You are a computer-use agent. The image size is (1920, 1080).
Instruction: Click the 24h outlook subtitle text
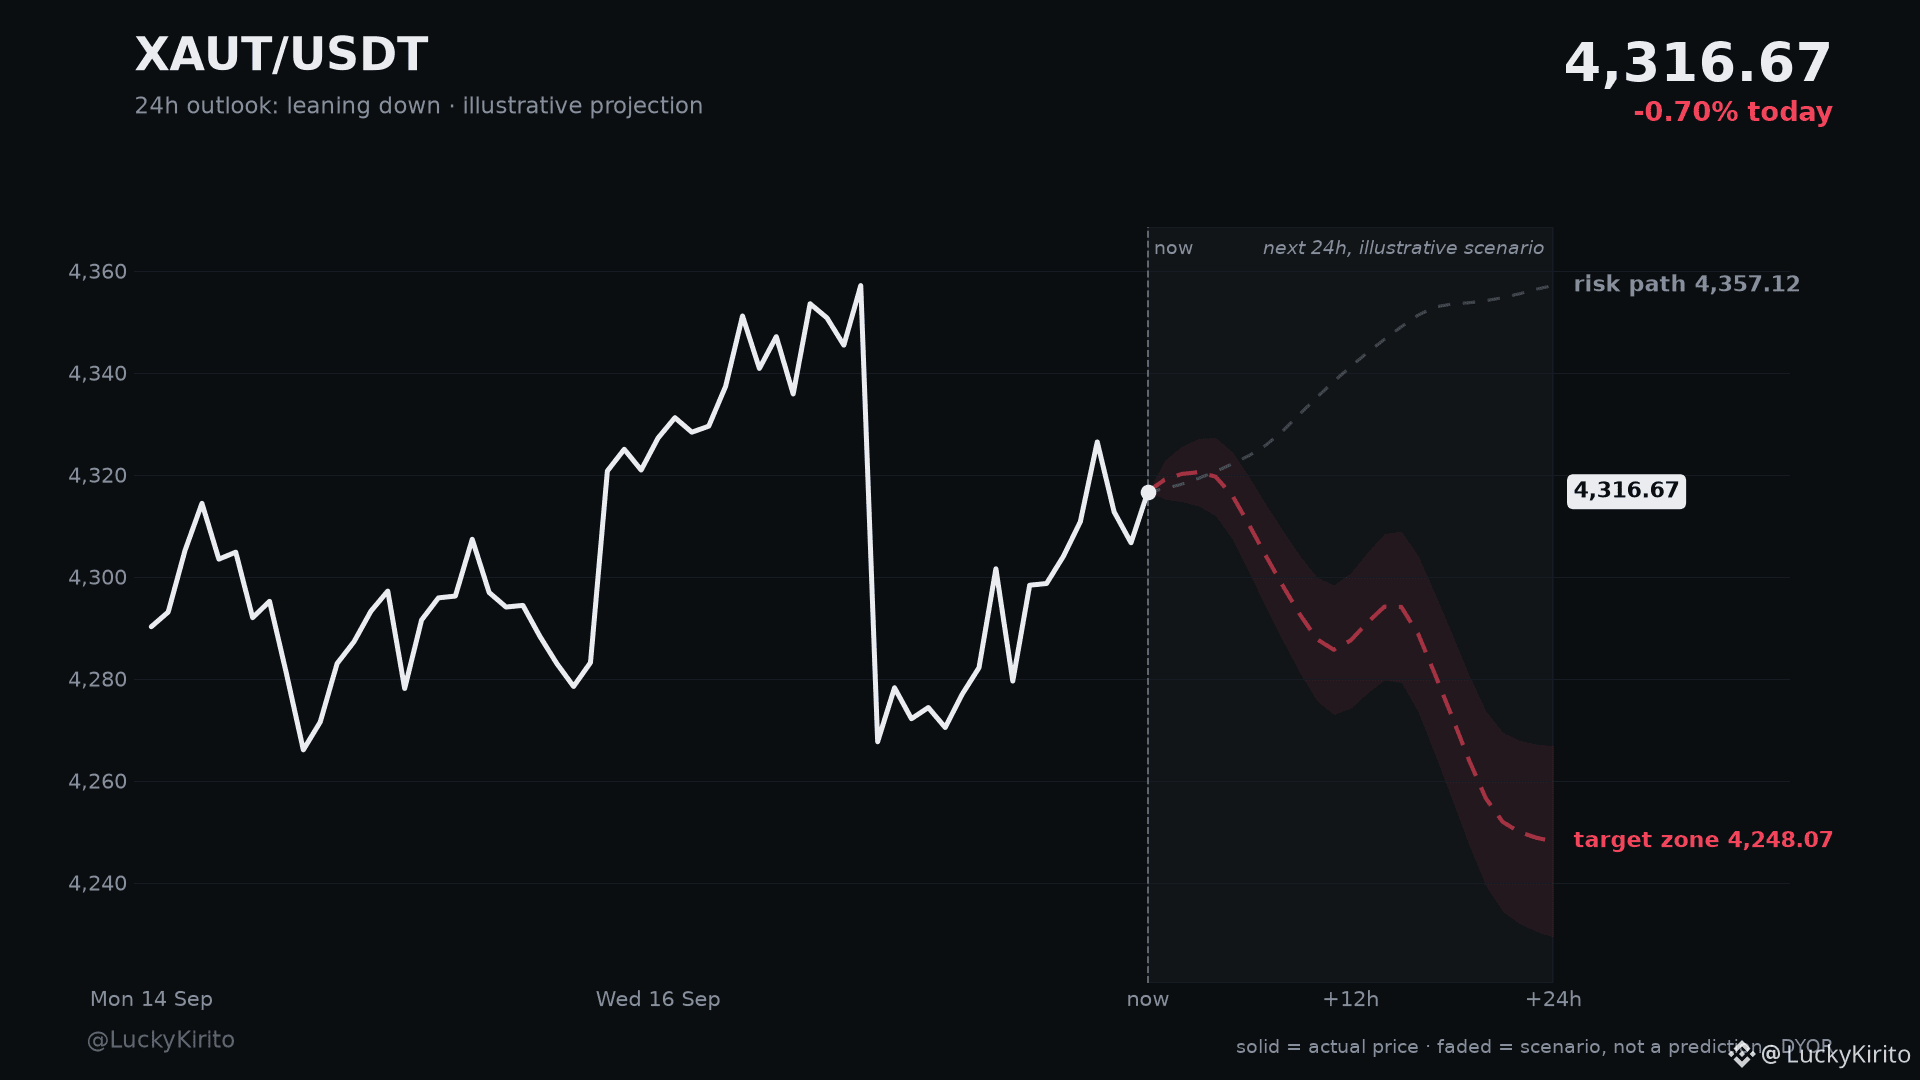tap(419, 106)
